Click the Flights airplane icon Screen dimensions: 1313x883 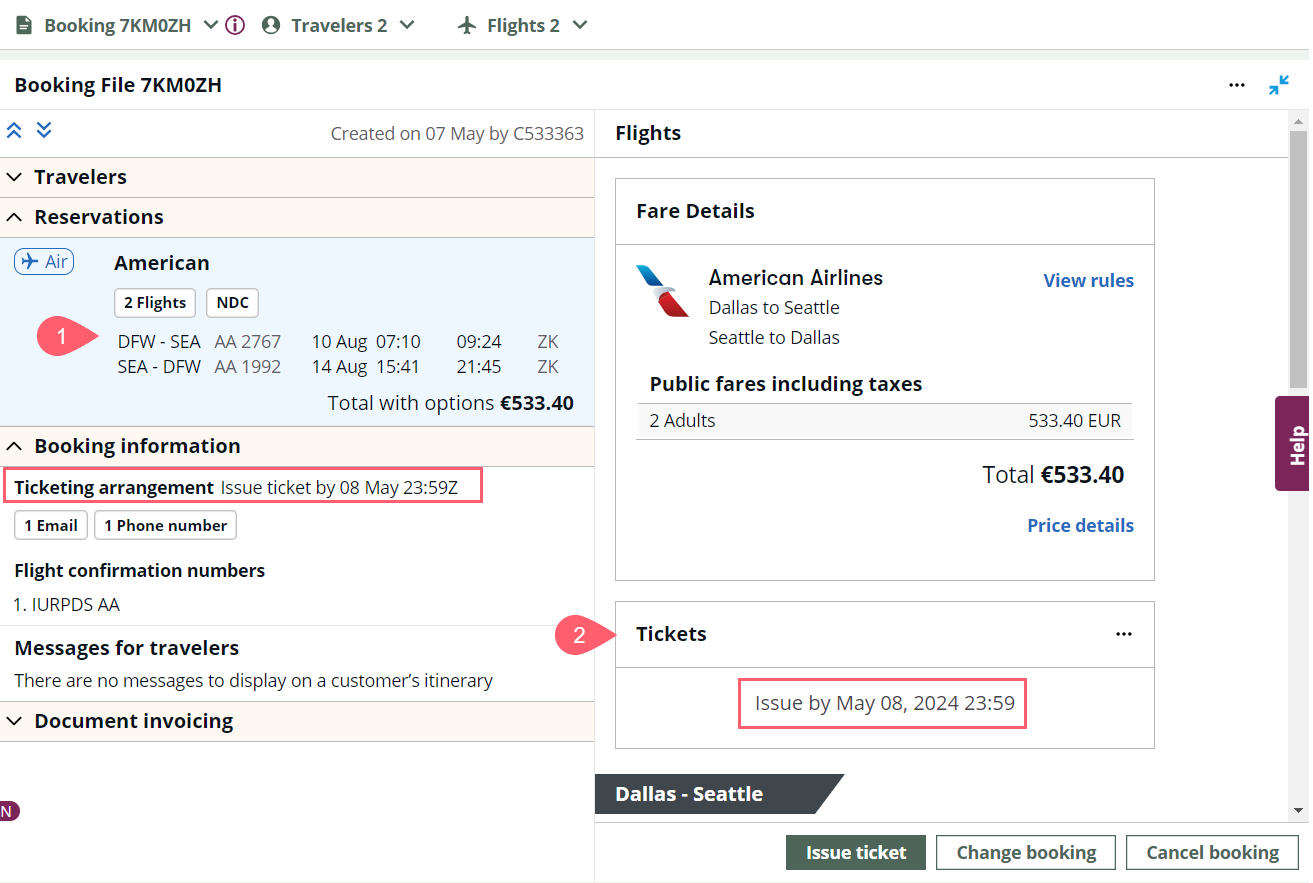point(467,25)
